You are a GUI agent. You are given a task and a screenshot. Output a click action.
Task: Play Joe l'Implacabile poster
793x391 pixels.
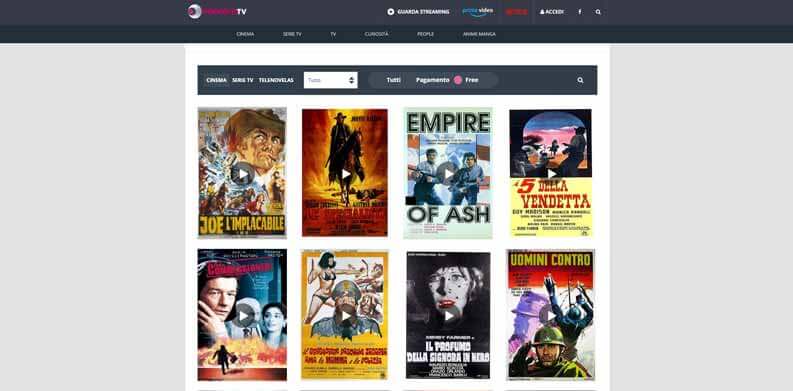tap(242, 172)
